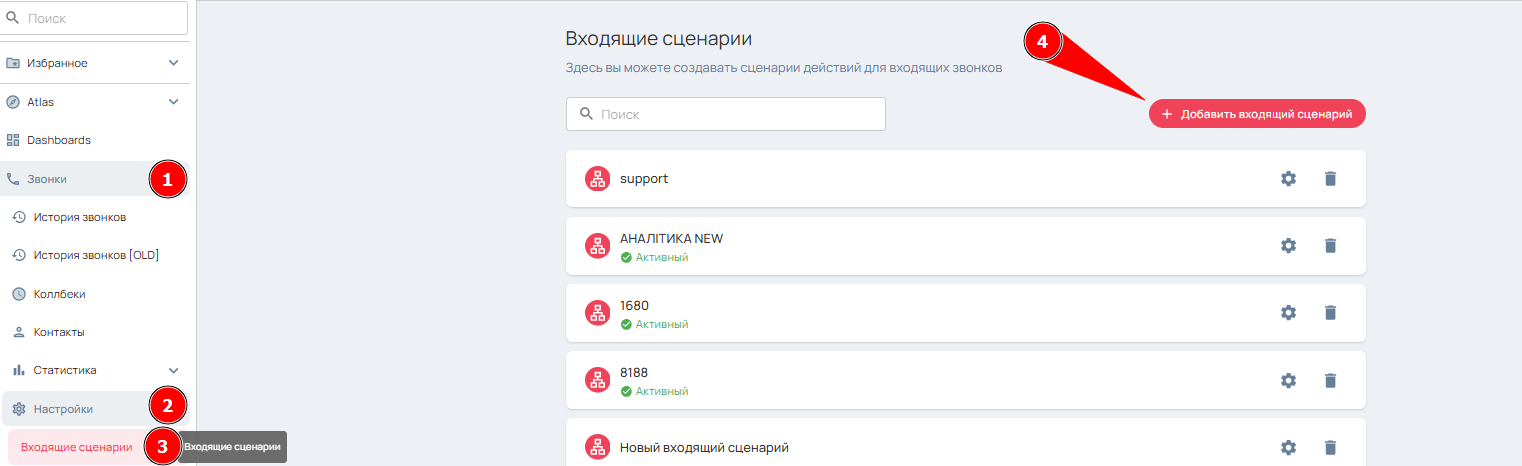Delete the support scenario via trash icon

click(1329, 179)
